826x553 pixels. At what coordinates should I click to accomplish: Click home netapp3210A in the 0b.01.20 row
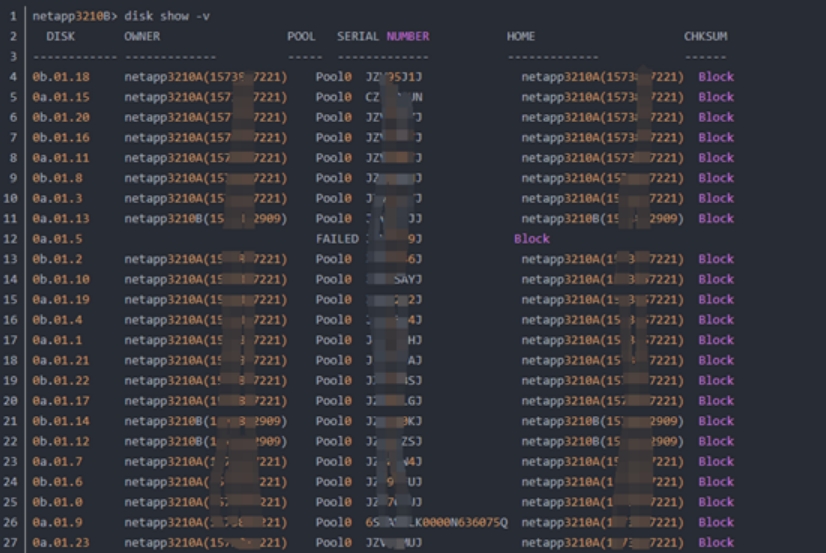[x=603, y=117]
